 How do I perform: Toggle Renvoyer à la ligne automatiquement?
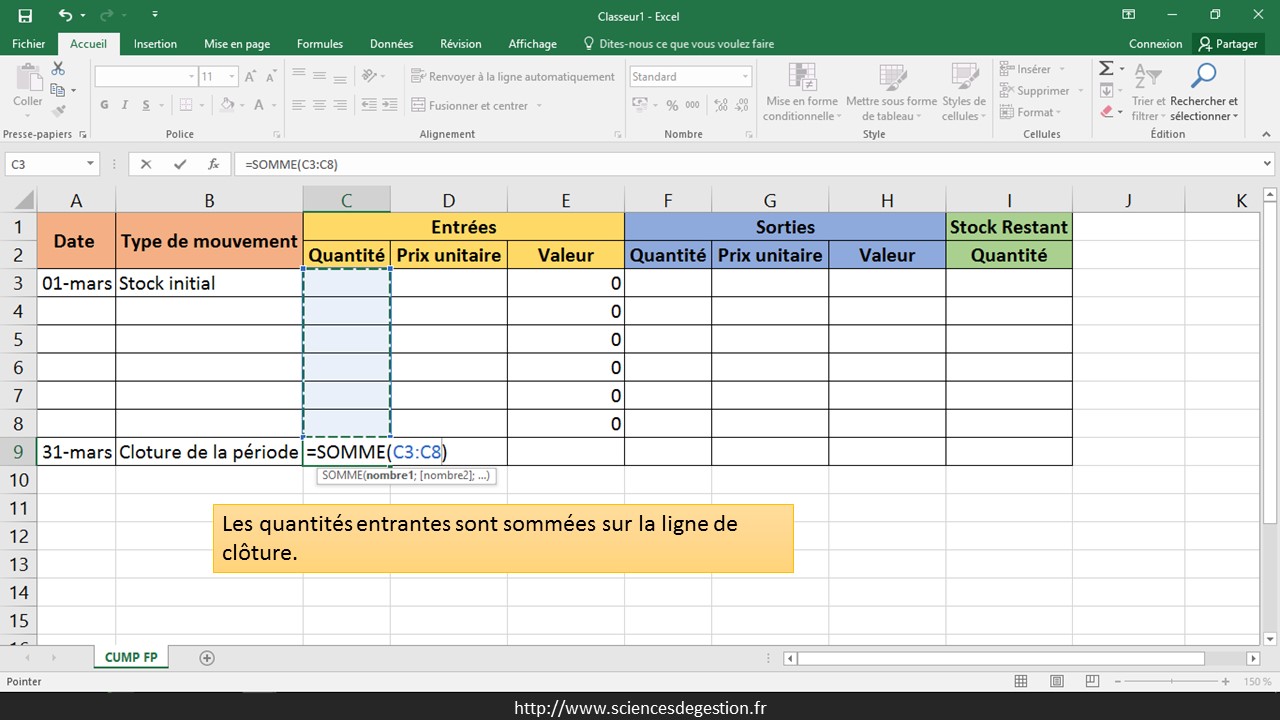(x=513, y=77)
